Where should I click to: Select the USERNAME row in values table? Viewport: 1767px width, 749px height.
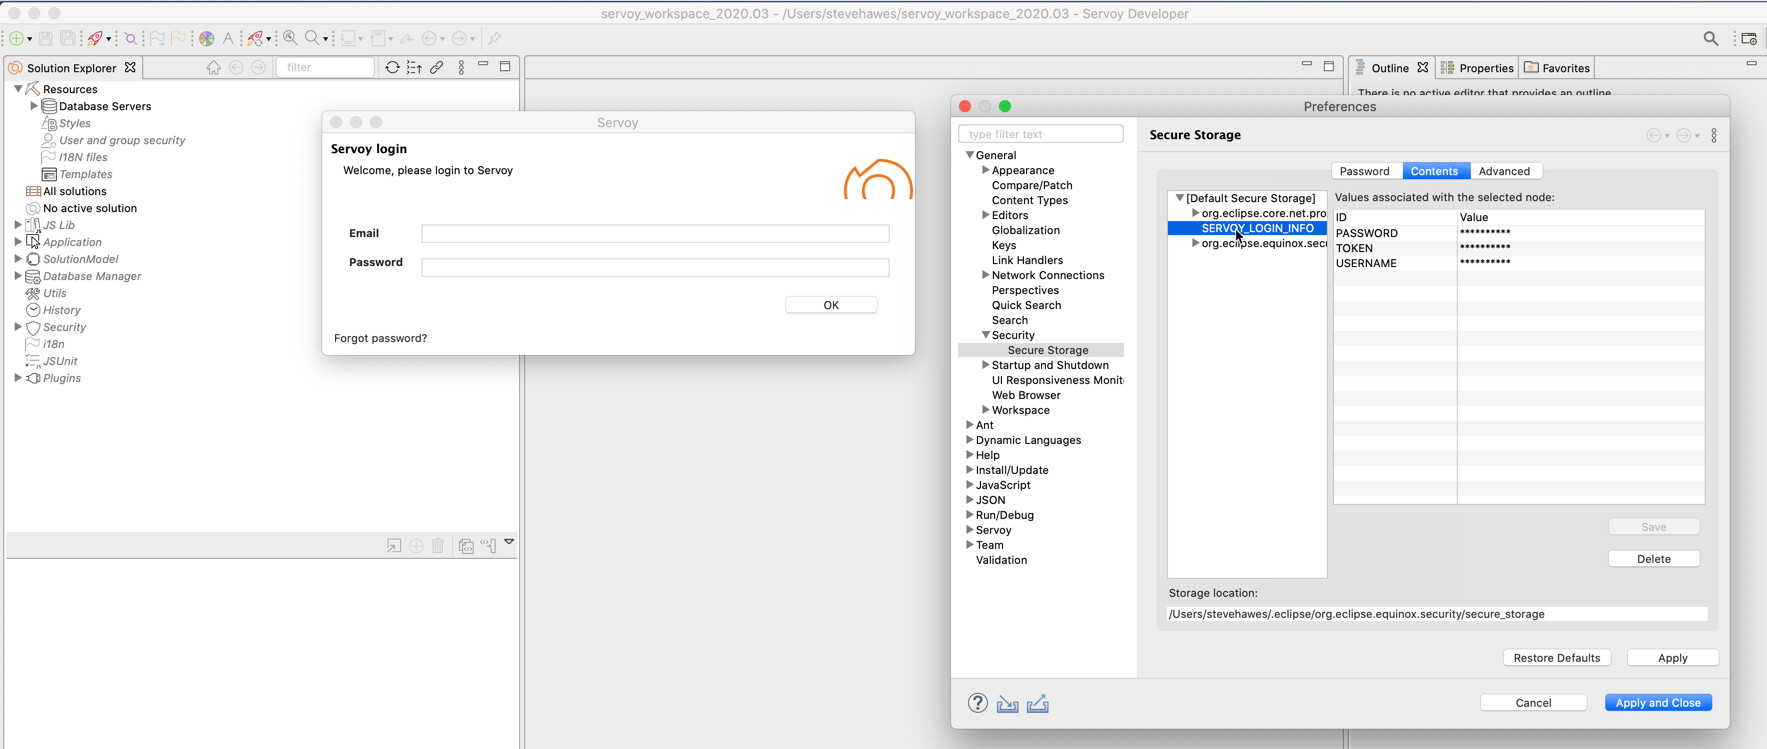[x=1519, y=263]
